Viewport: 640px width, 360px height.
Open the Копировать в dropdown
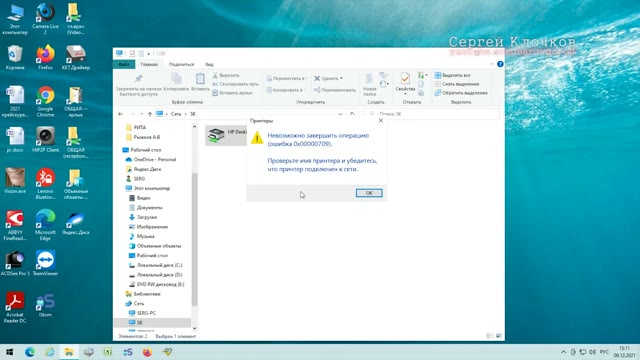286,90
